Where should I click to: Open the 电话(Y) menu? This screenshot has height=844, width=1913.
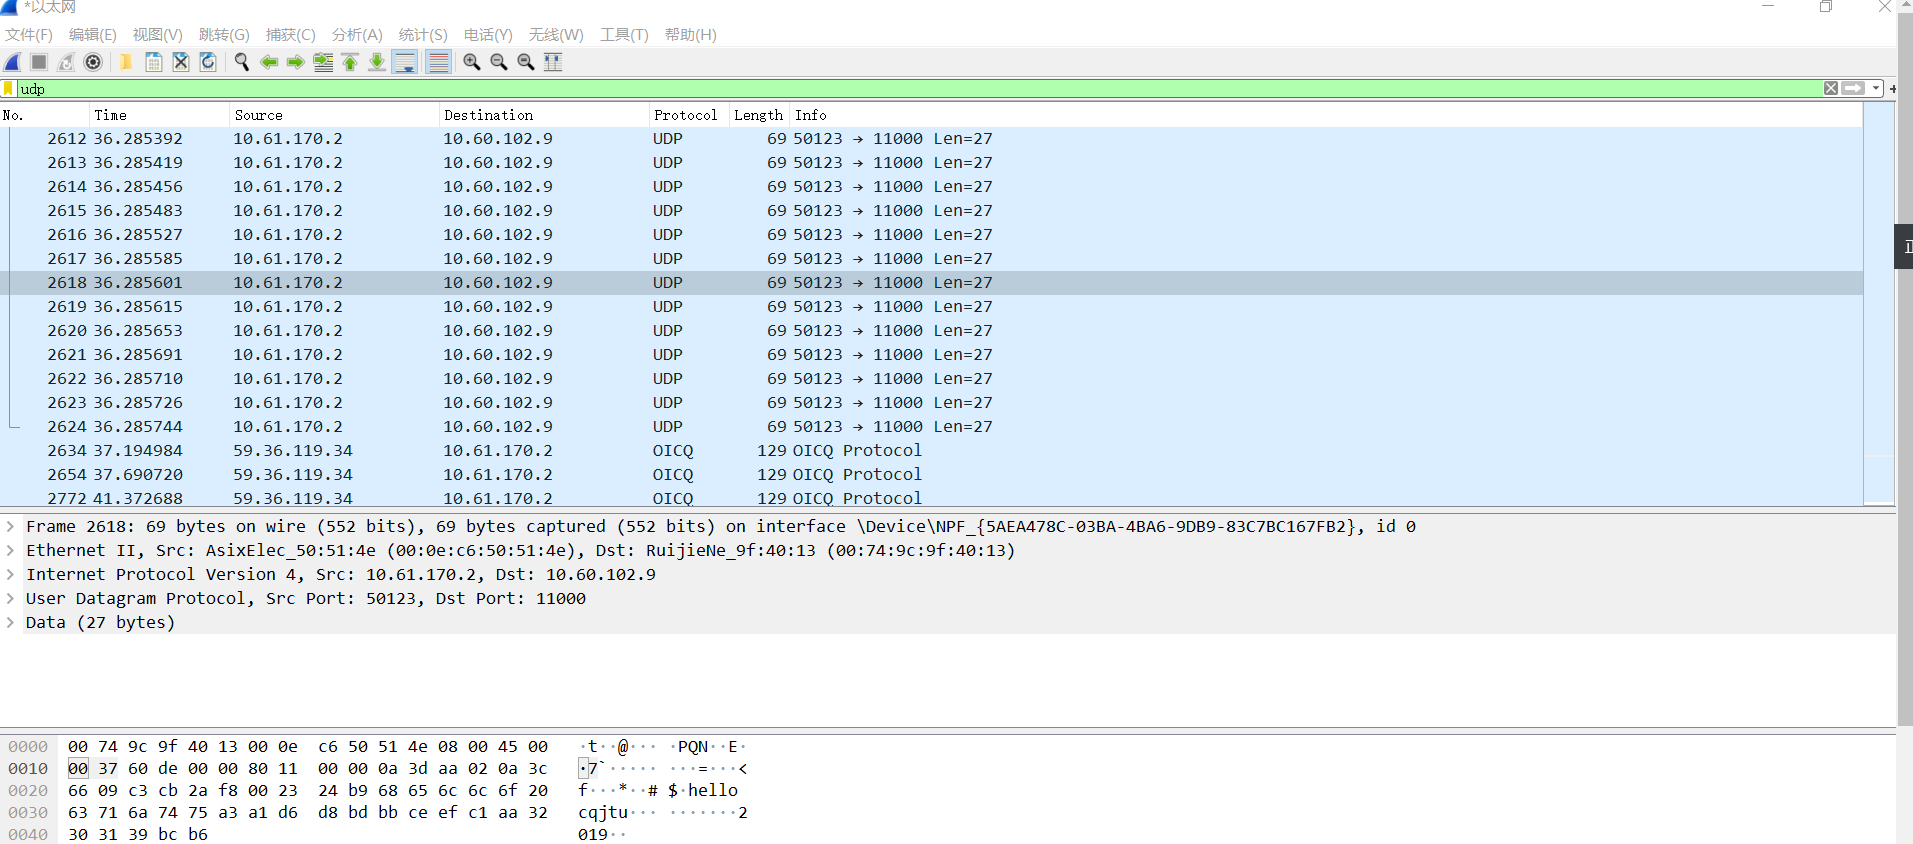[x=488, y=35]
